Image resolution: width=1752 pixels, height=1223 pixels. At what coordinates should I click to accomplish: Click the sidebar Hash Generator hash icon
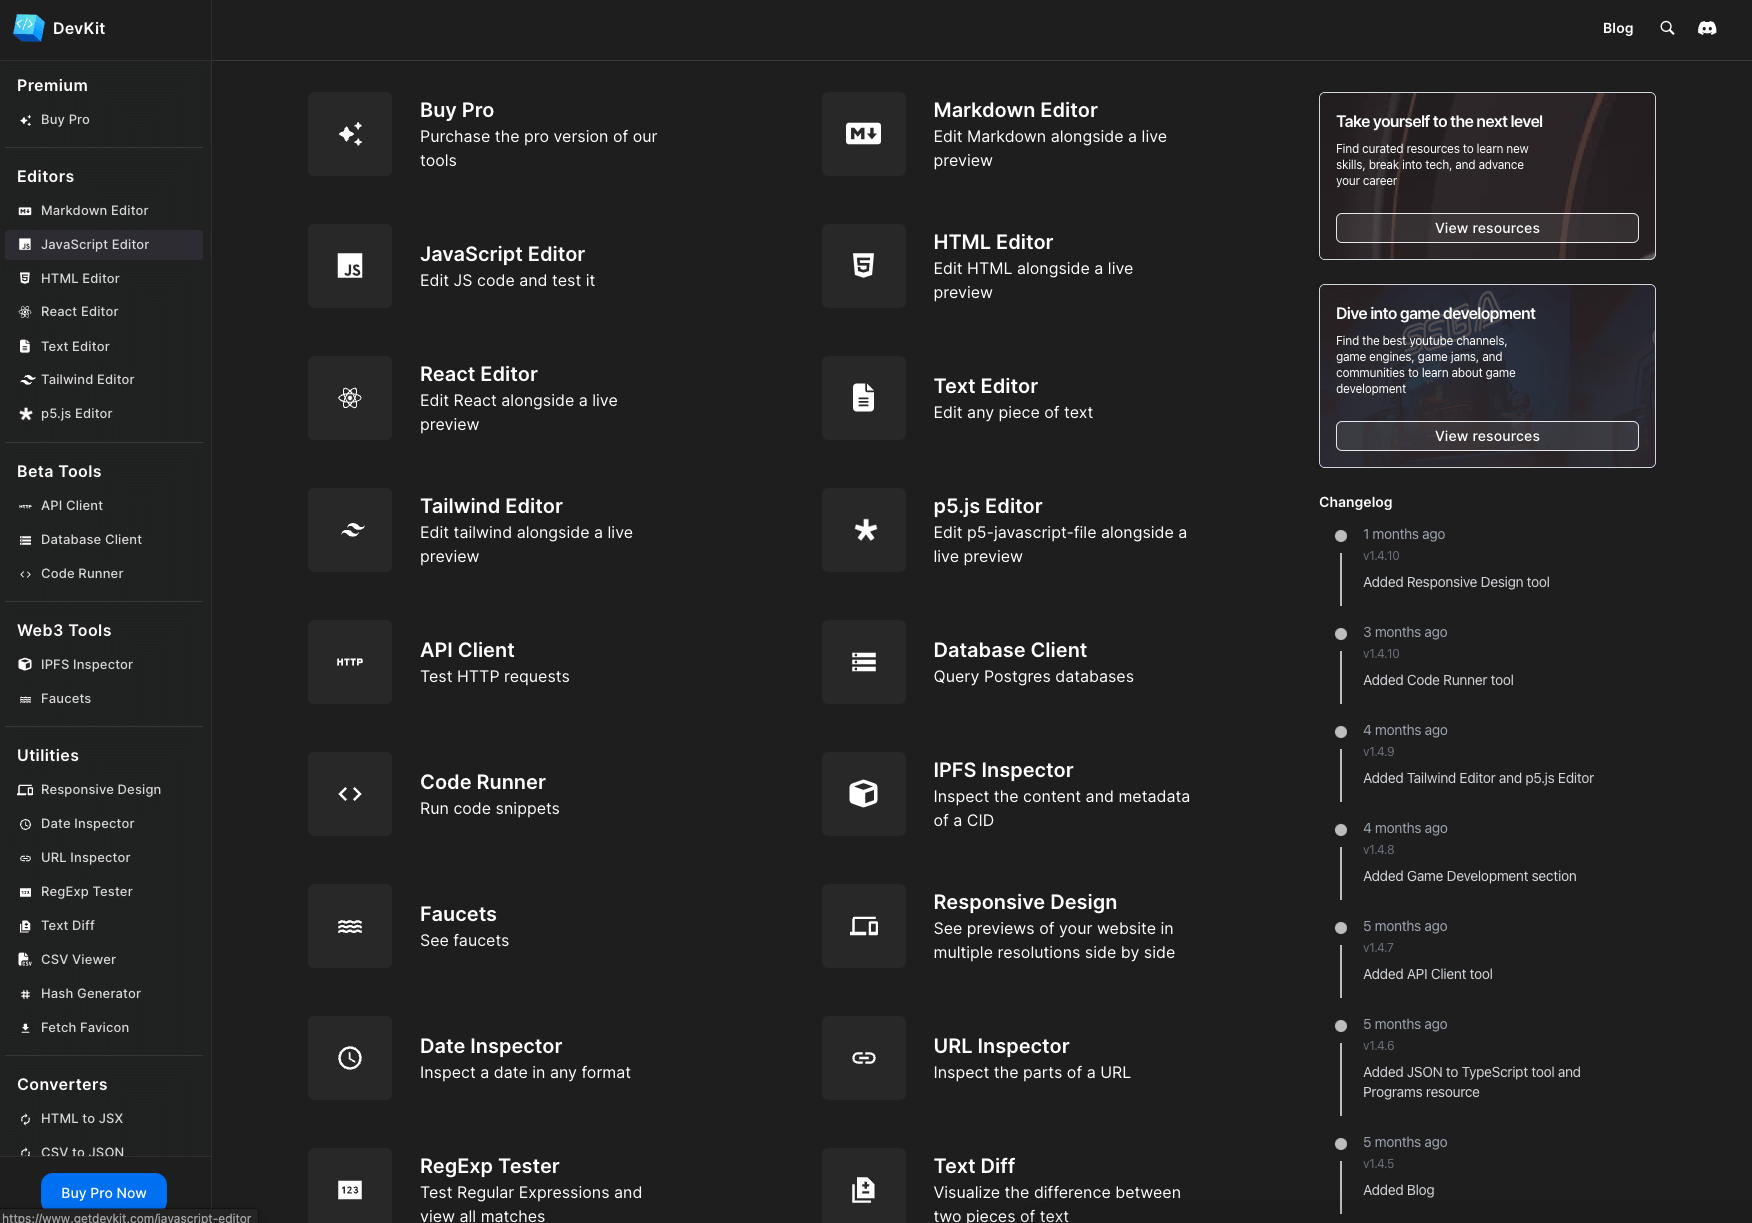click(26, 994)
